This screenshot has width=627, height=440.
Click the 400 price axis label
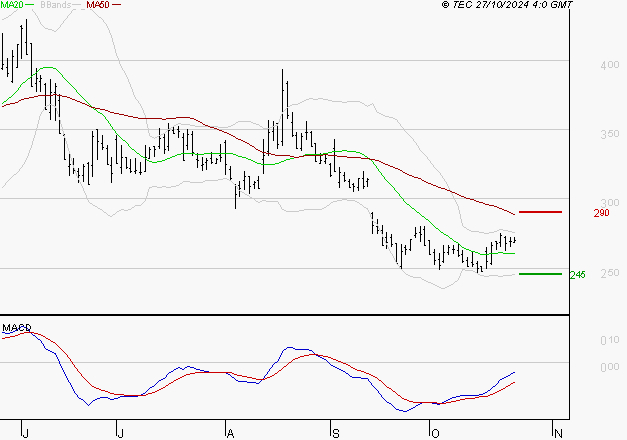610,65
